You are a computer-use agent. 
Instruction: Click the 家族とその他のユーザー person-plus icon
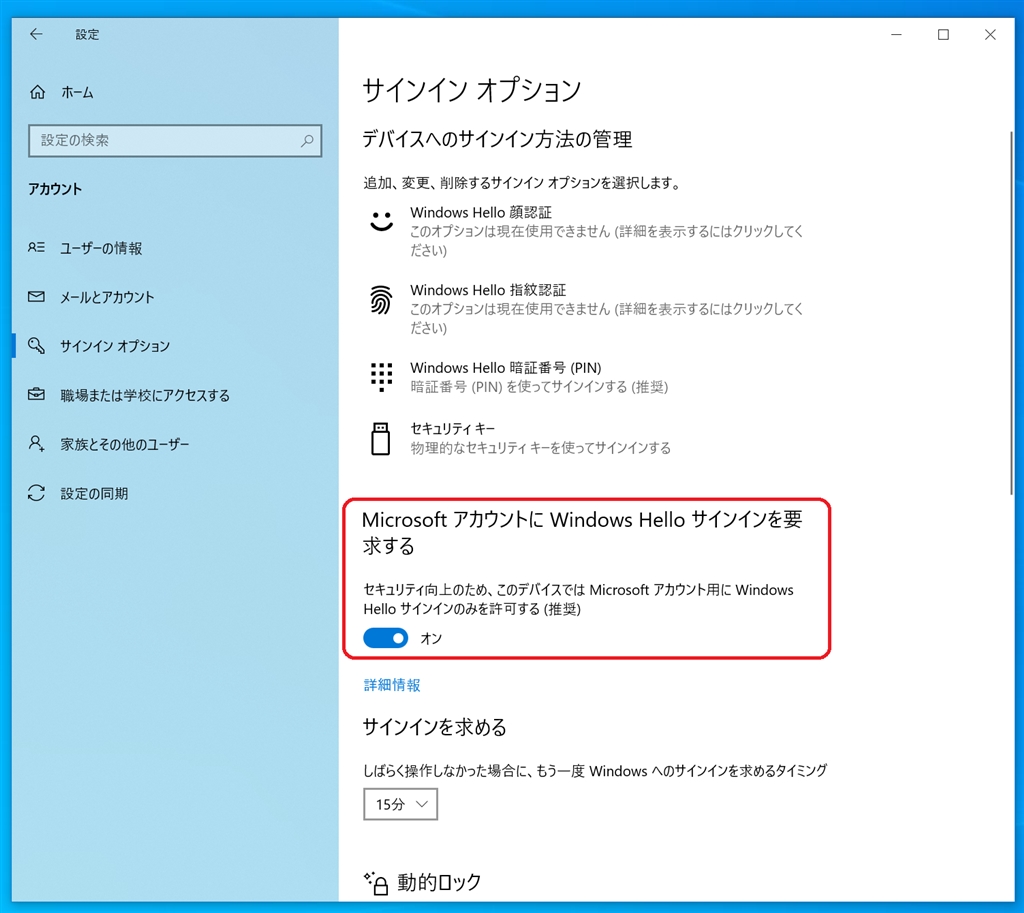(x=37, y=444)
